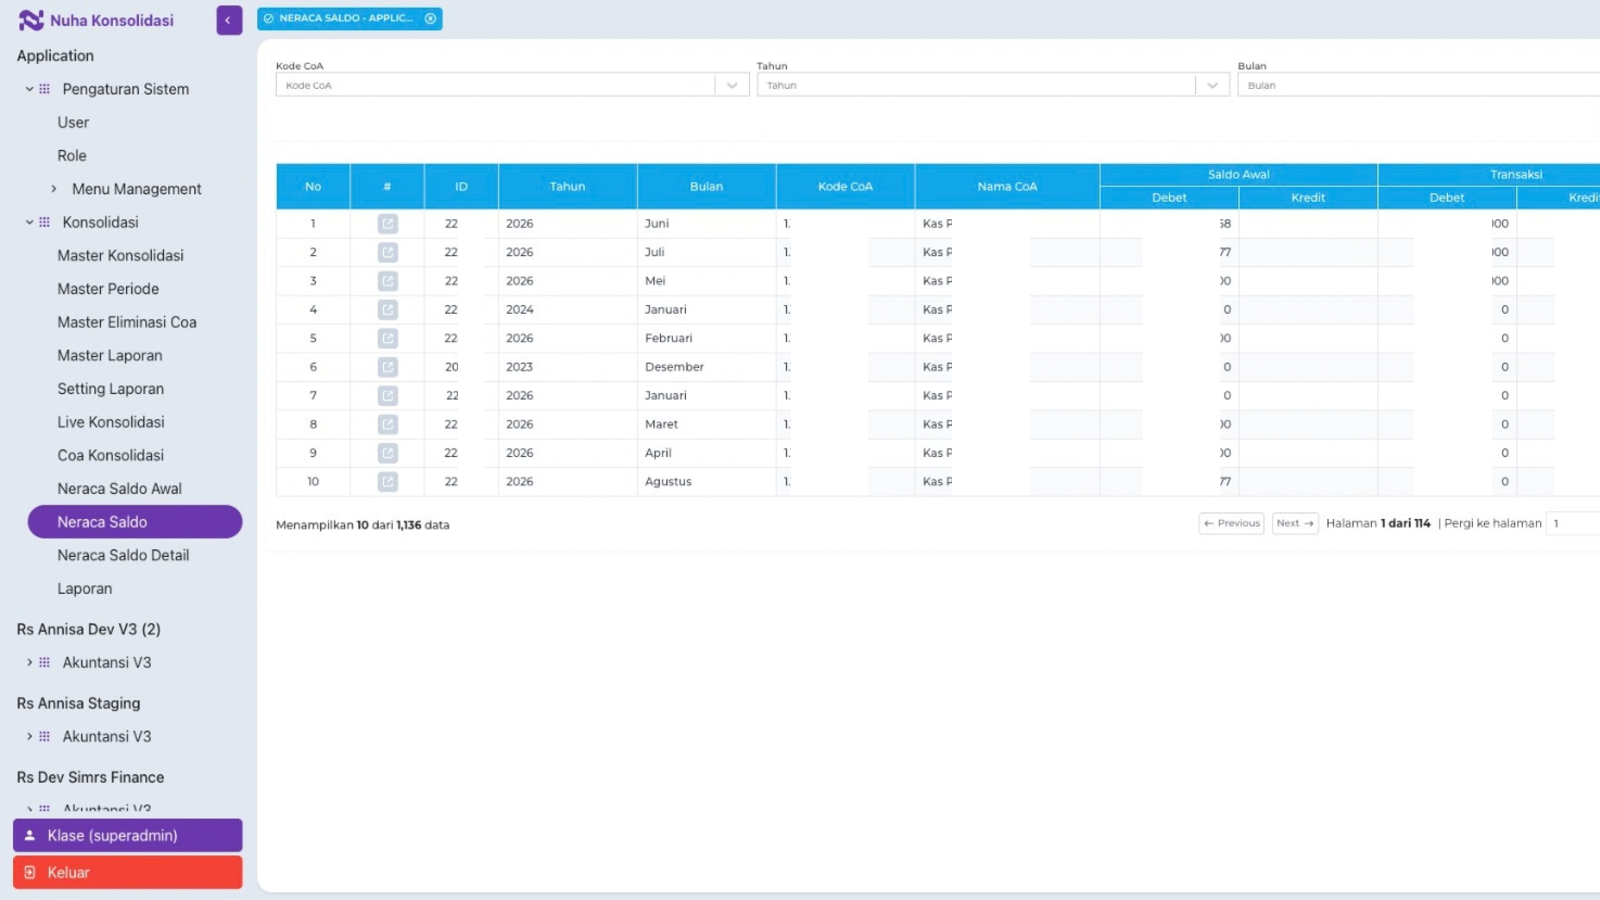Sort by the Bulan column header
The height and width of the screenshot is (900, 1600).
point(706,187)
